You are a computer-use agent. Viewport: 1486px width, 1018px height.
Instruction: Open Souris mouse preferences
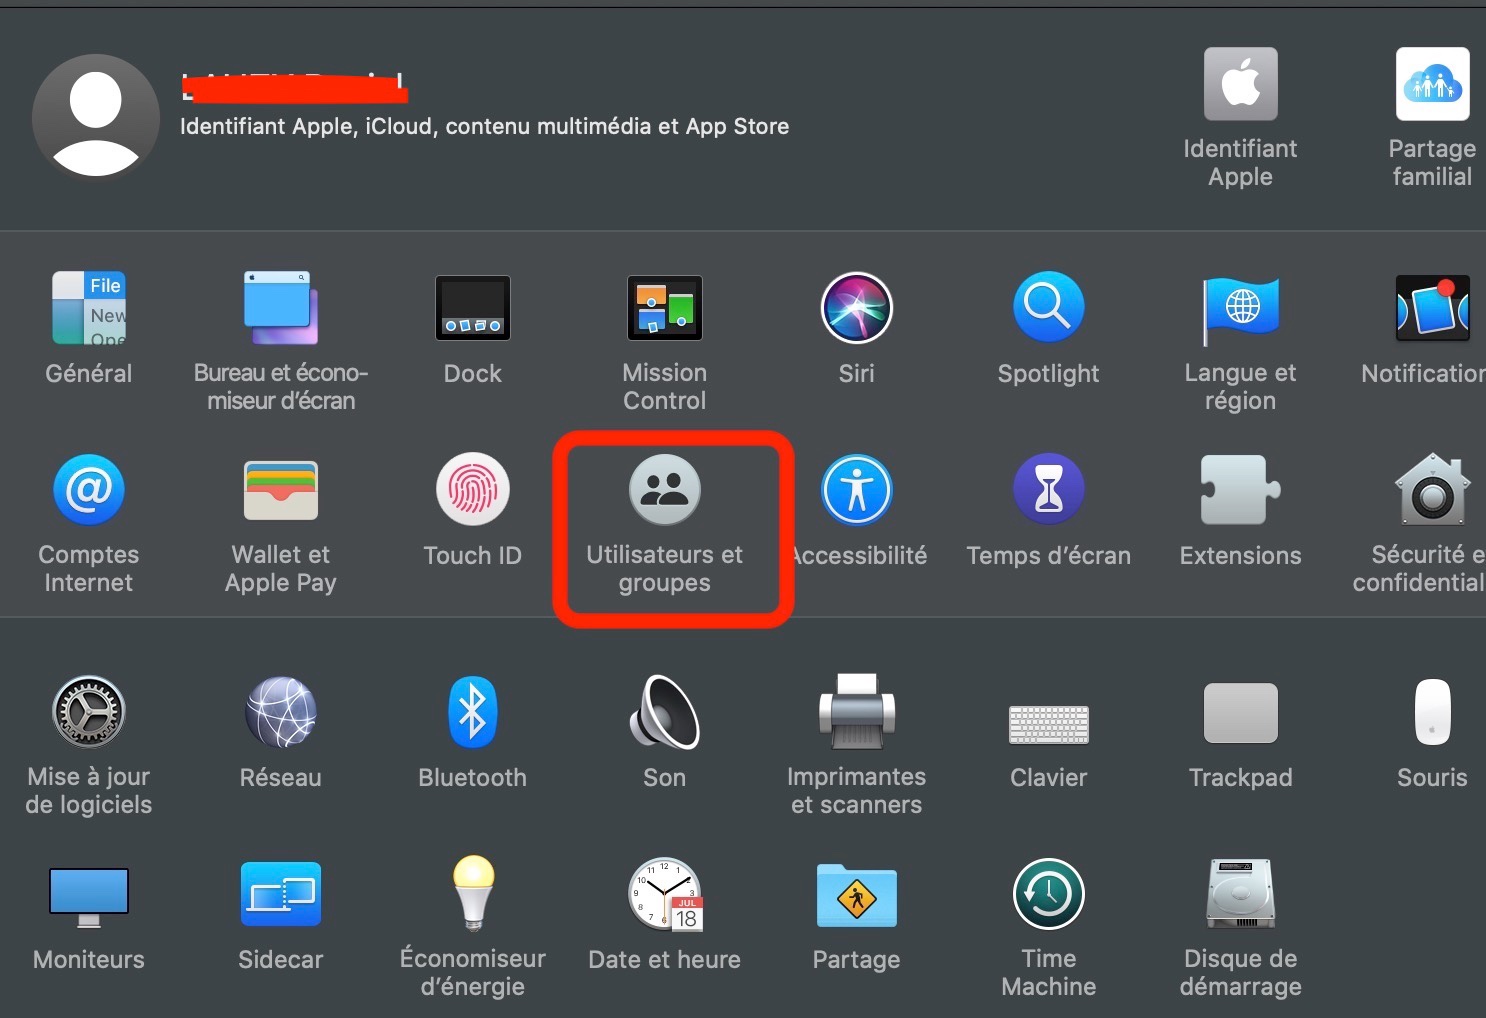pyautogui.click(x=1432, y=712)
